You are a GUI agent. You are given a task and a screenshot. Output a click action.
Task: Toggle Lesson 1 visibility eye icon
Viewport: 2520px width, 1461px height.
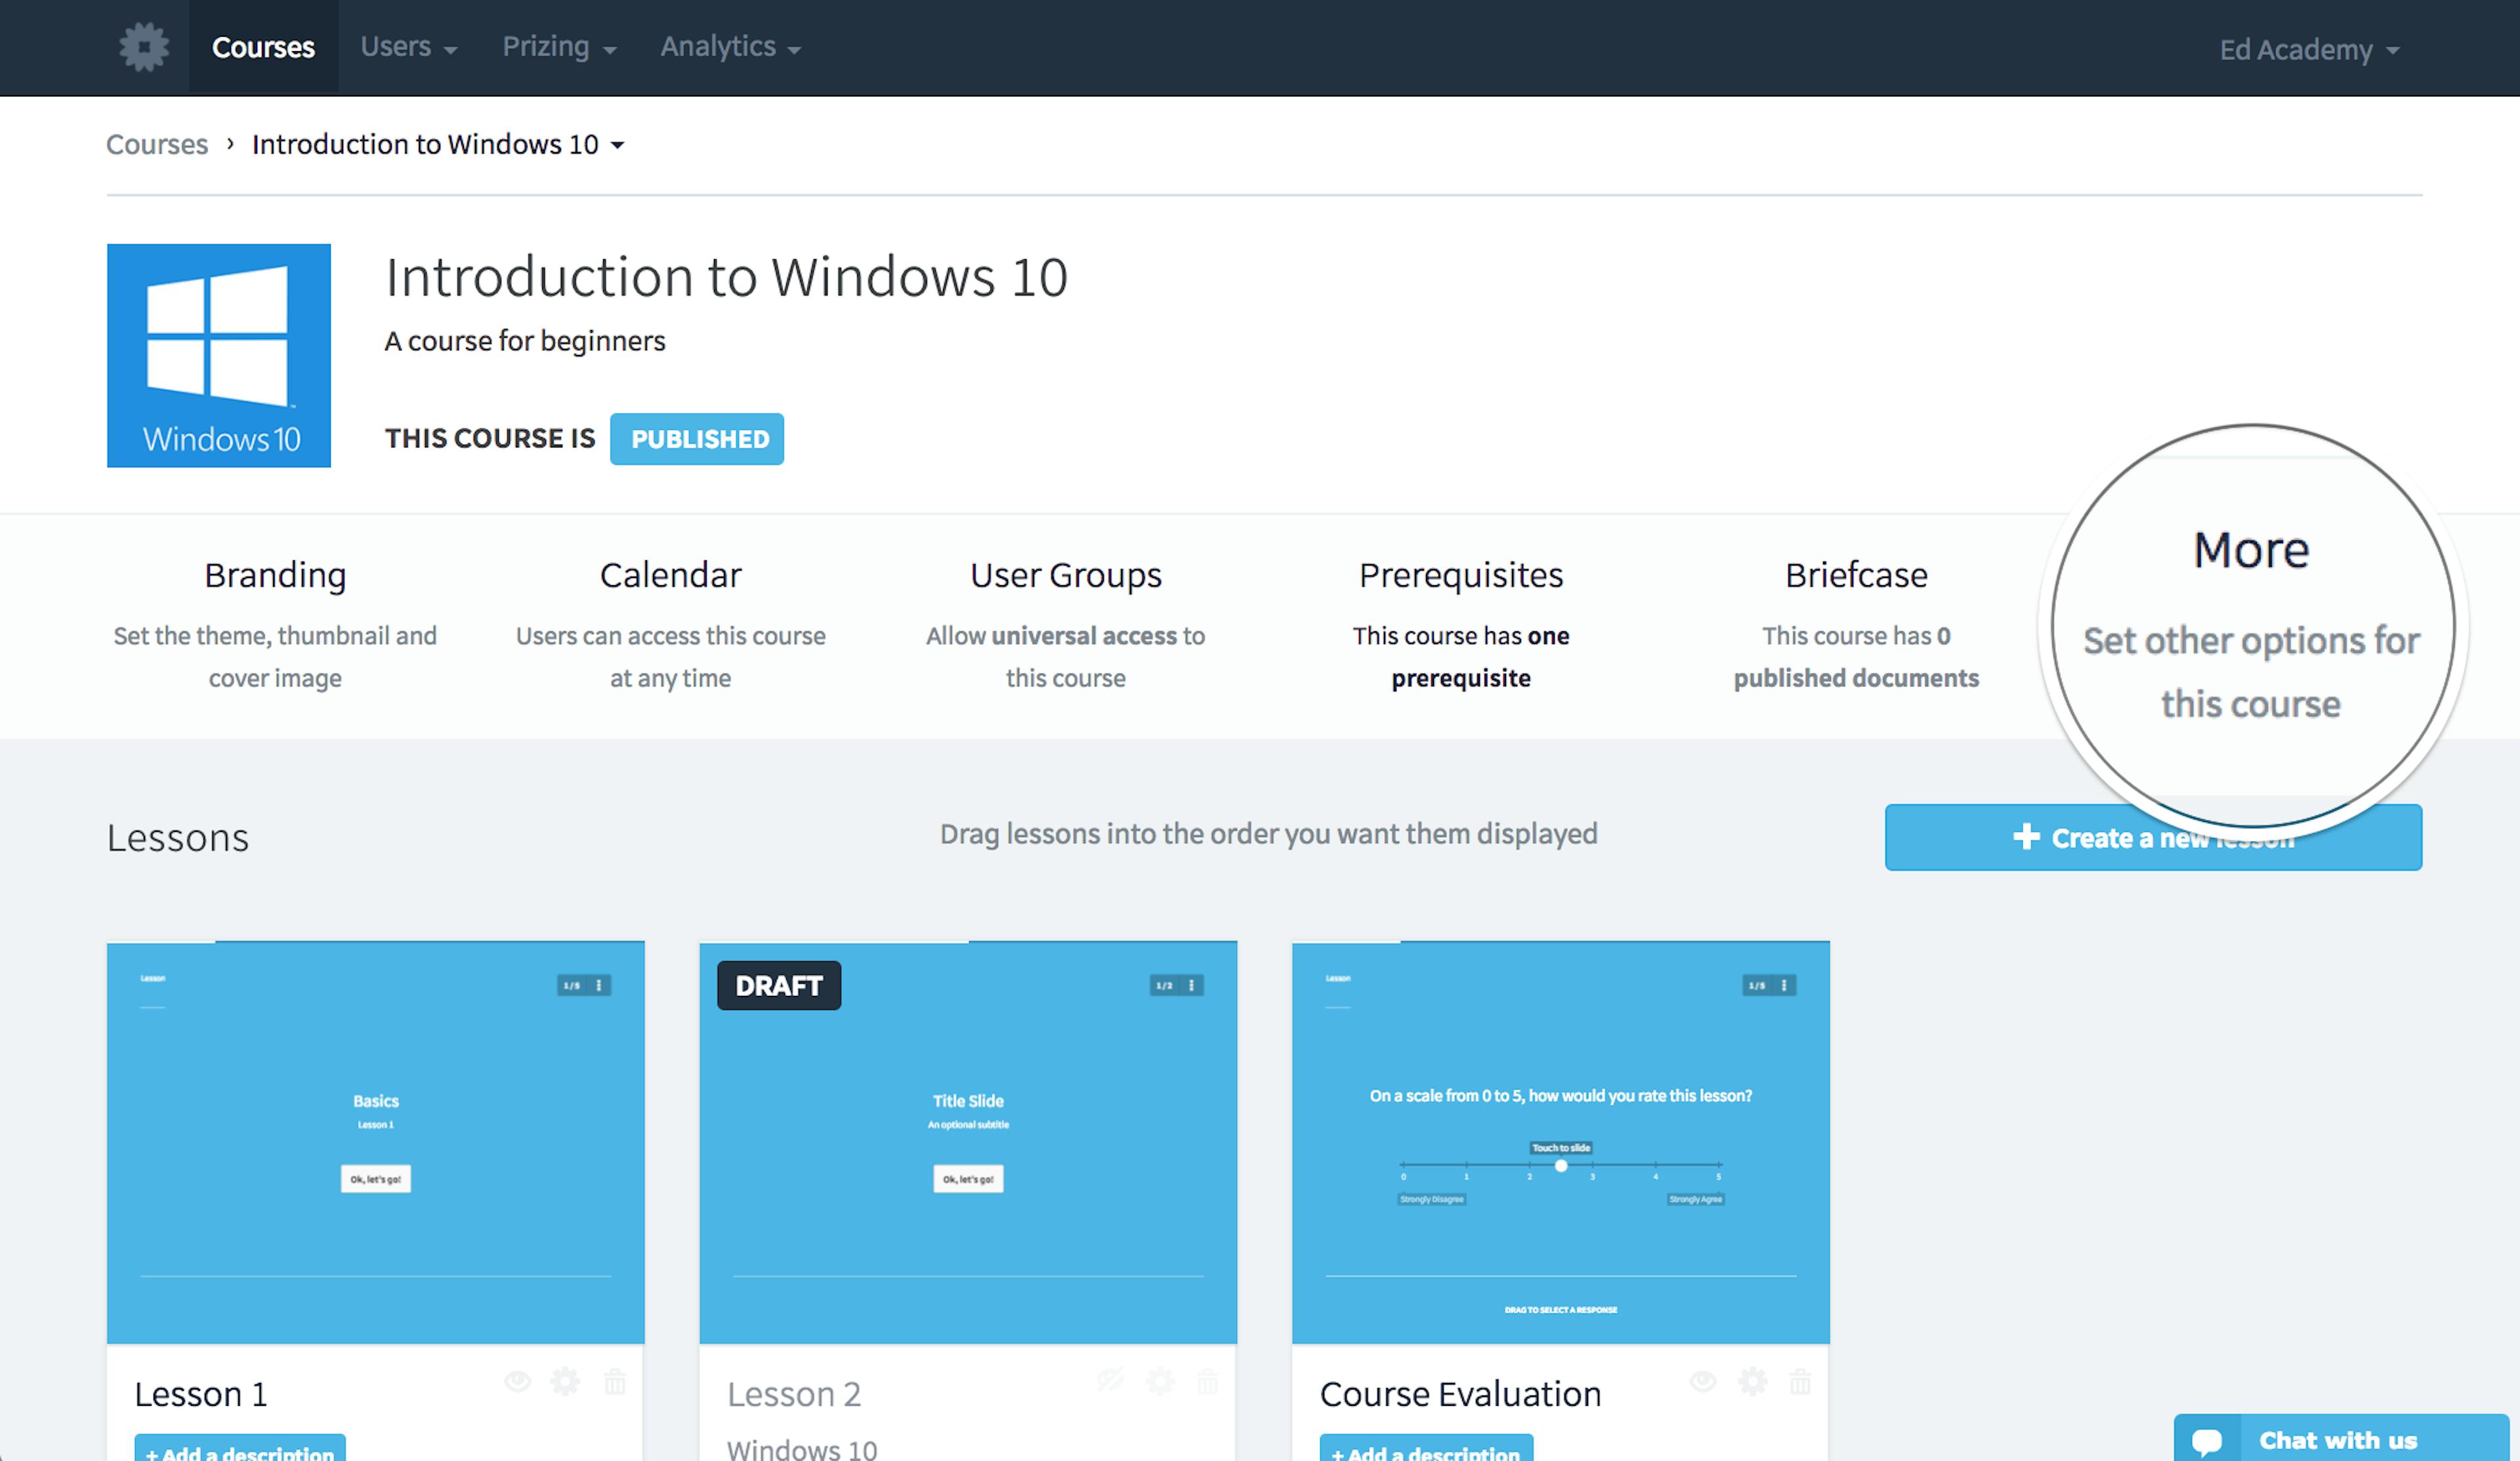coord(517,1382)
